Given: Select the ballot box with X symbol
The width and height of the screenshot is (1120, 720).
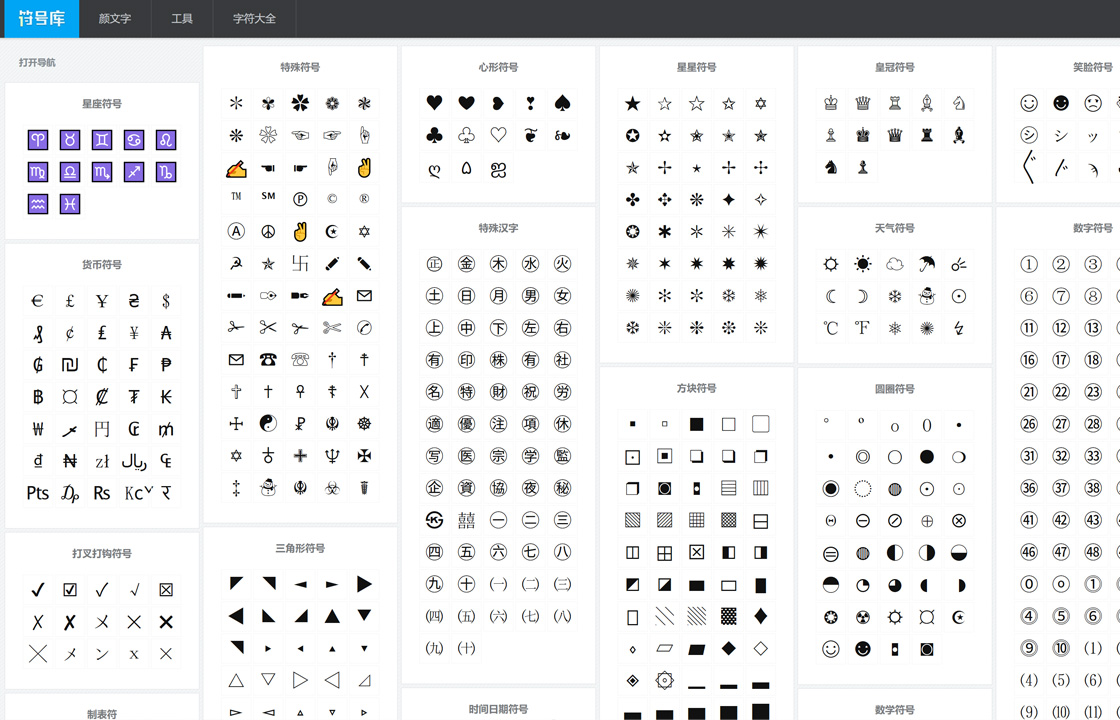Looking at the screenshot, I should click(166, 590).
